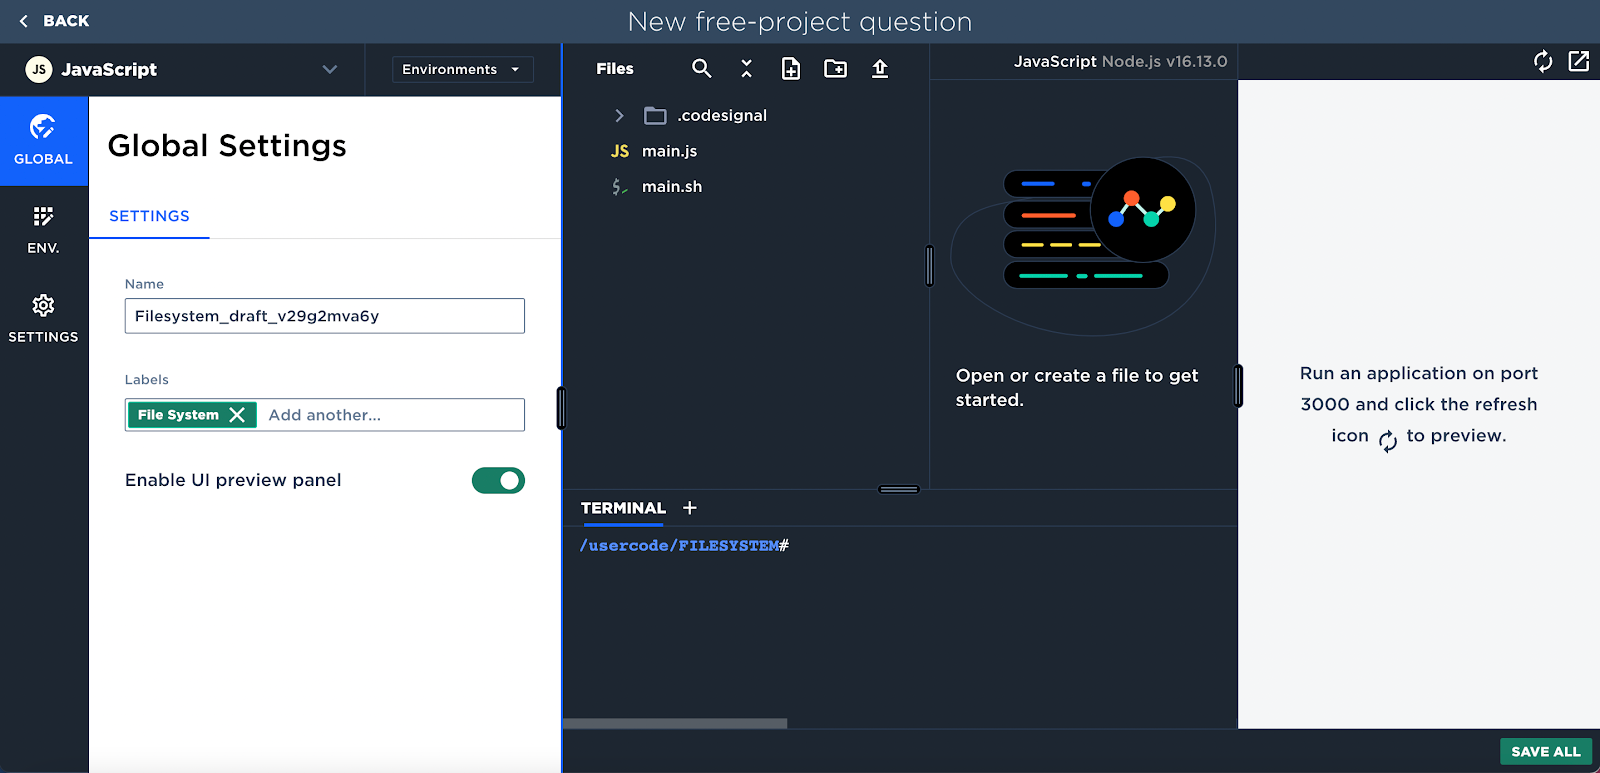
Task: Remove the File System label
Action: (x=237, y=415)
